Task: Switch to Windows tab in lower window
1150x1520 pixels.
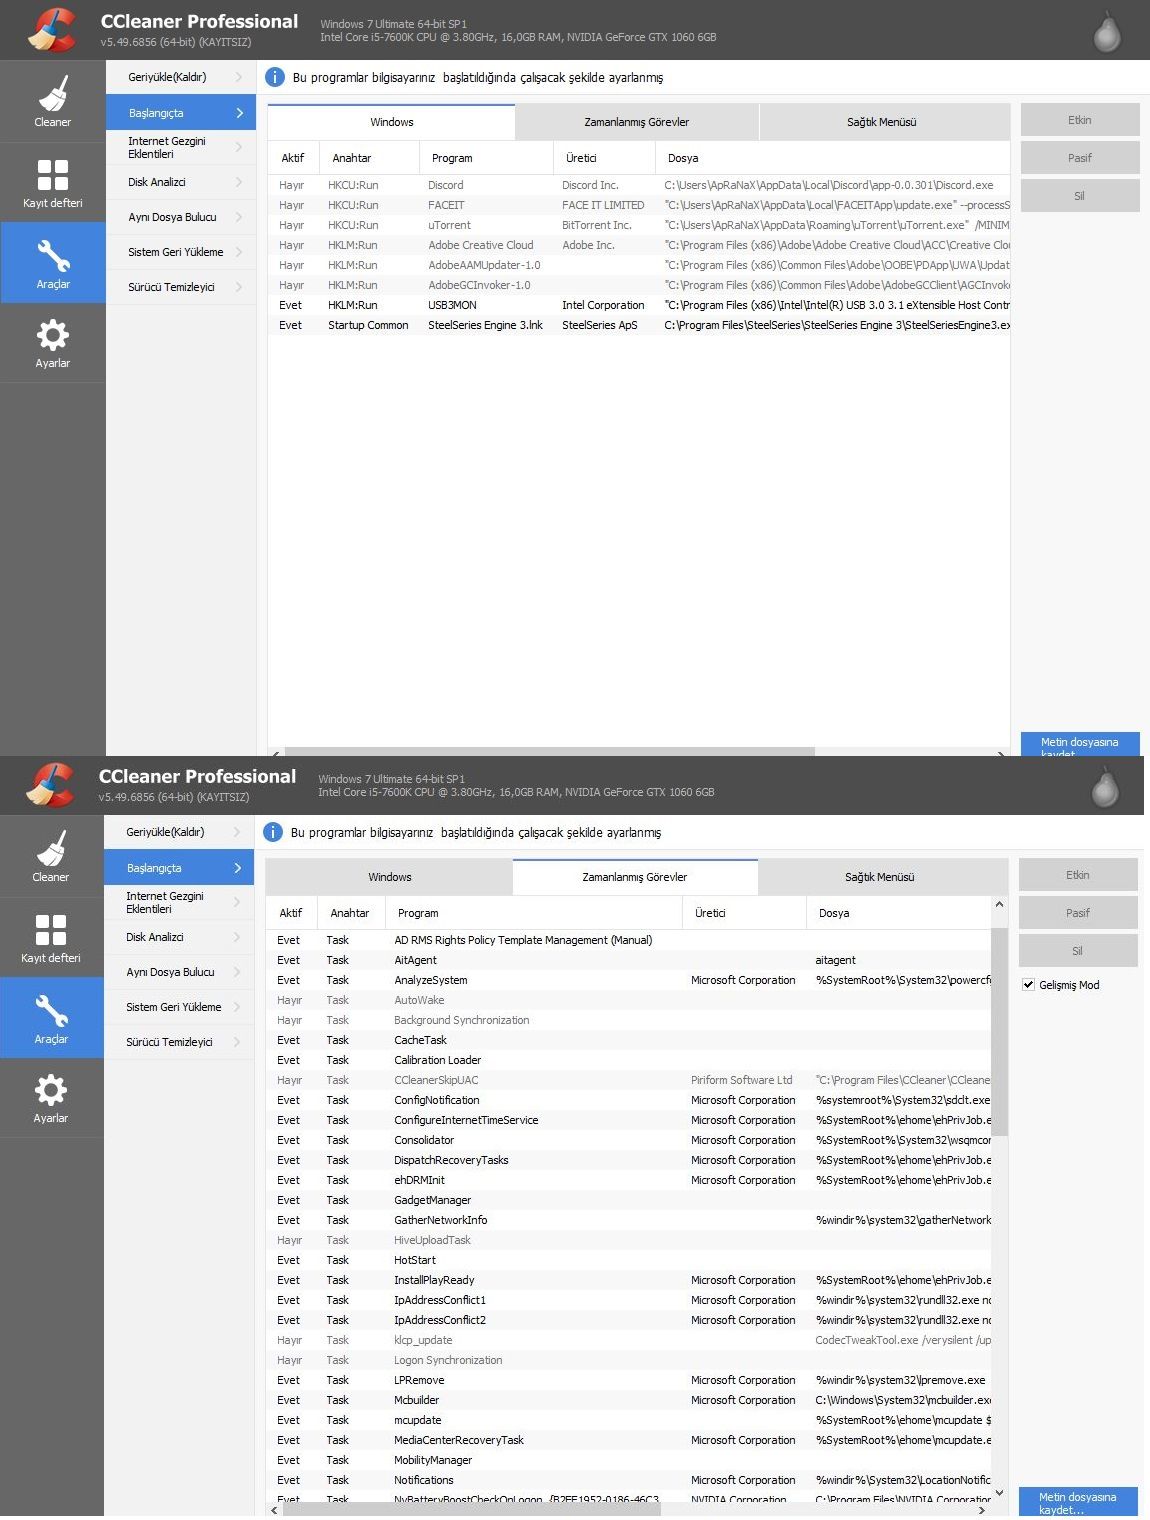Action: [x=390, y=877]
